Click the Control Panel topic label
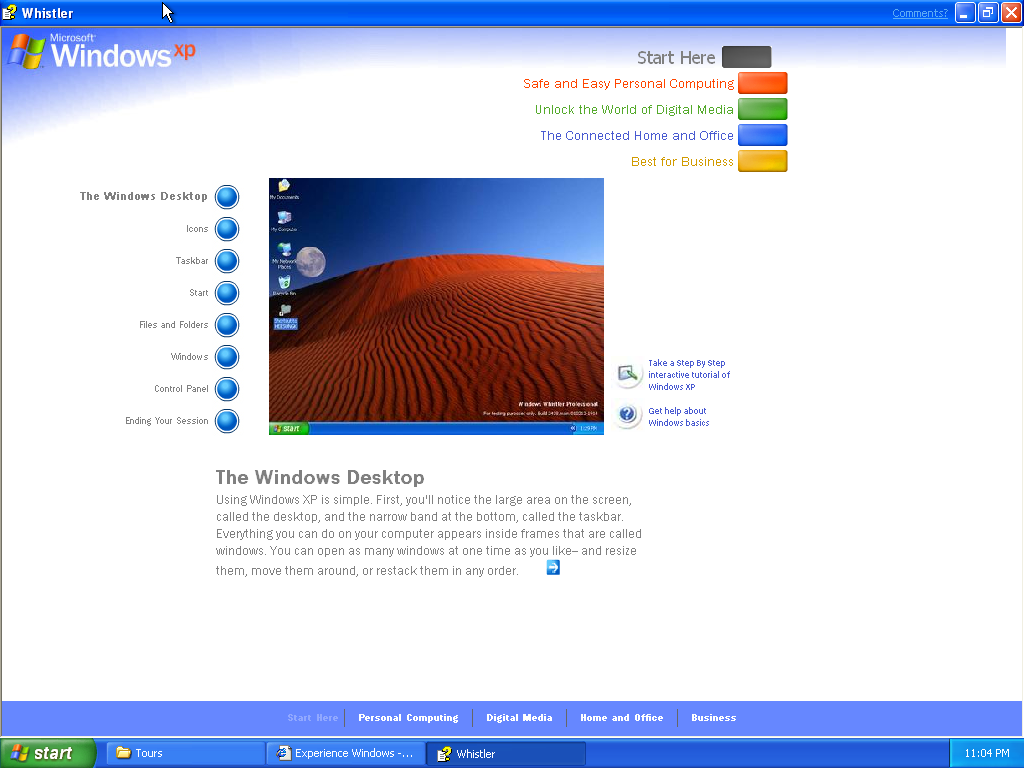Viewport: 1024px width, 768px height. point(182,389)
